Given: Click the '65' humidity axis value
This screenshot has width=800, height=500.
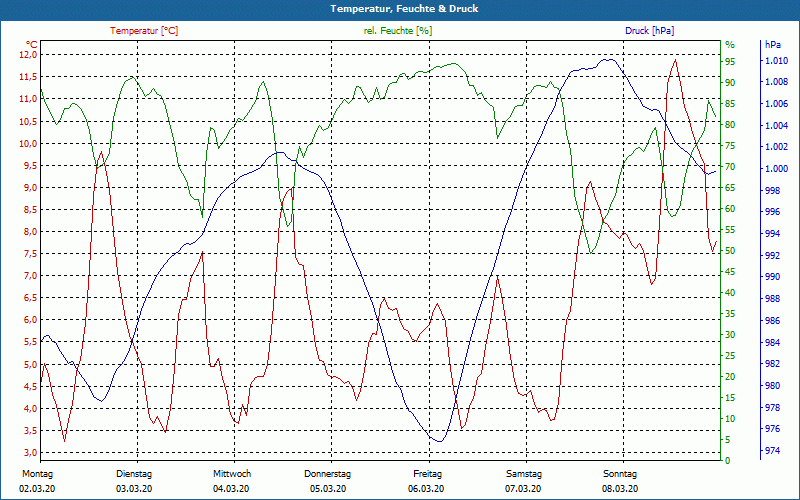Looking at the screenshot, I should (x=730, y=188).
